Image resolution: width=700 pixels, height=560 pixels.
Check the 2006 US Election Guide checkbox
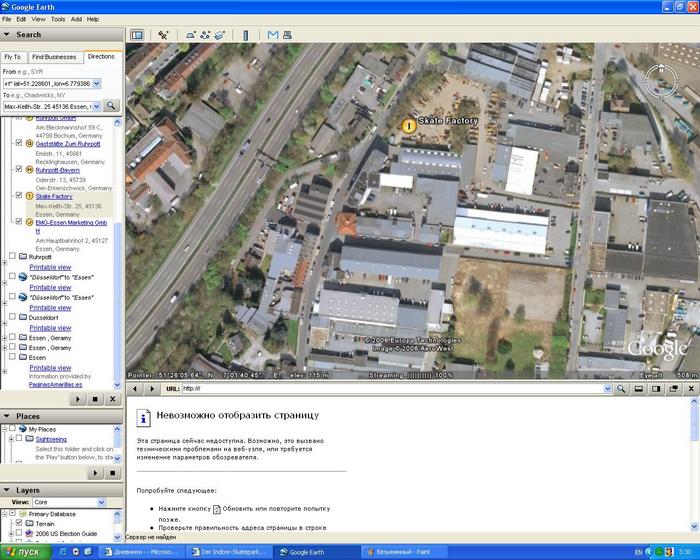[19, 533]
